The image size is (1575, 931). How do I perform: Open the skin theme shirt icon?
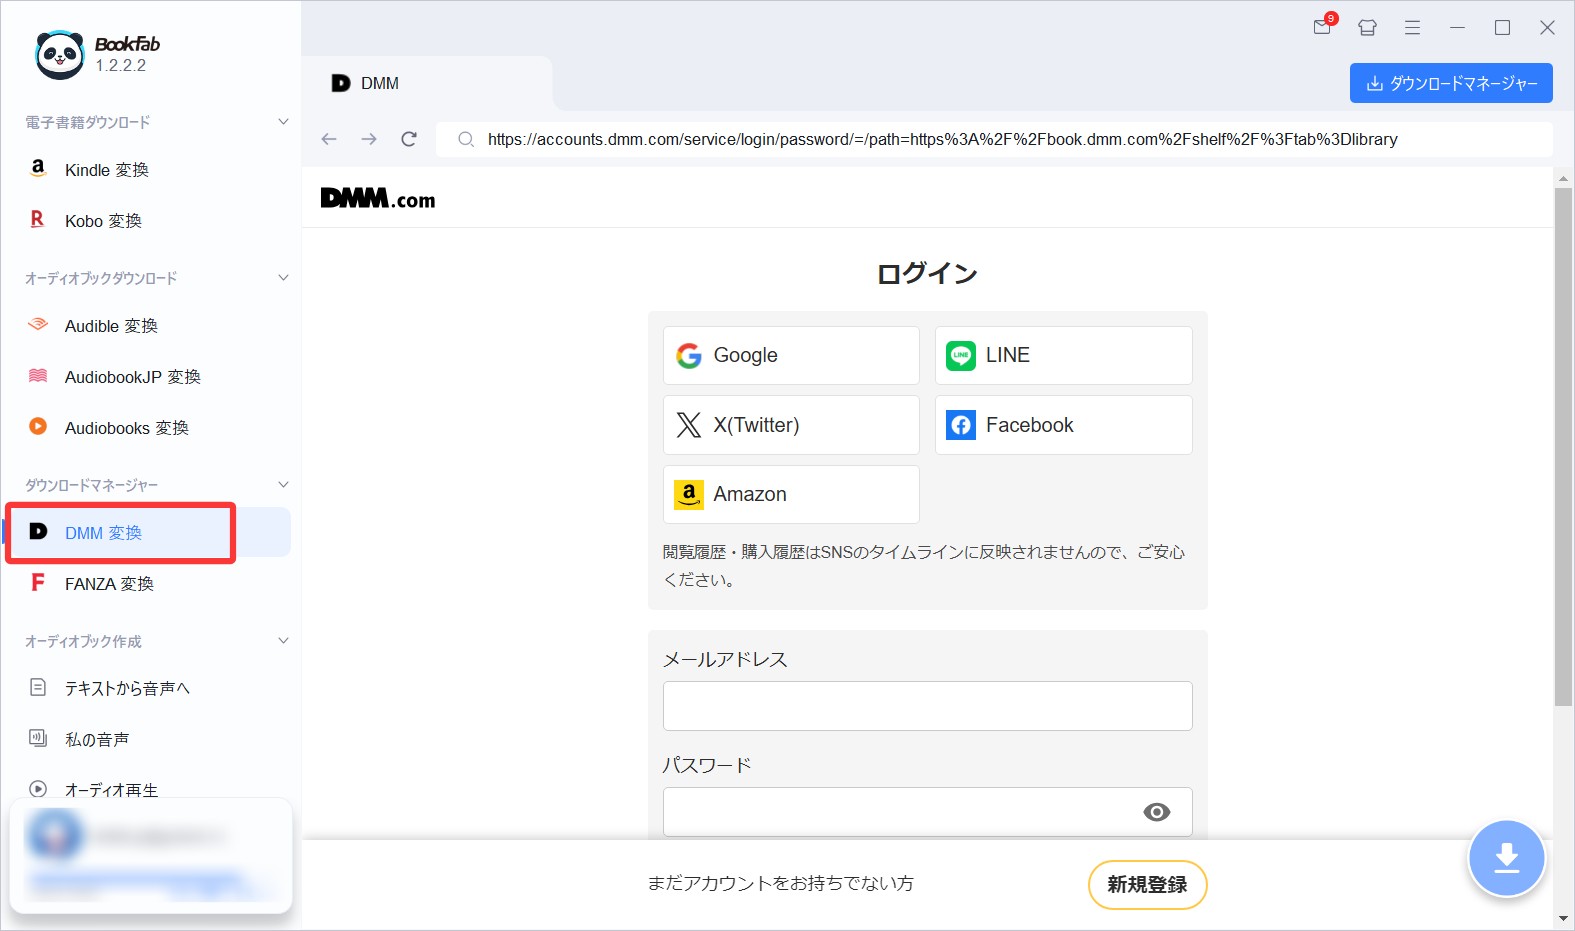1367,28
